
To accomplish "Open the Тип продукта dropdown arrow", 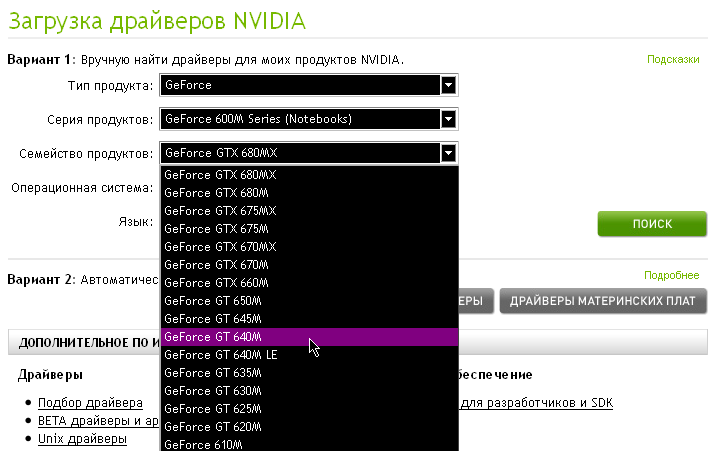I will 448,85.
